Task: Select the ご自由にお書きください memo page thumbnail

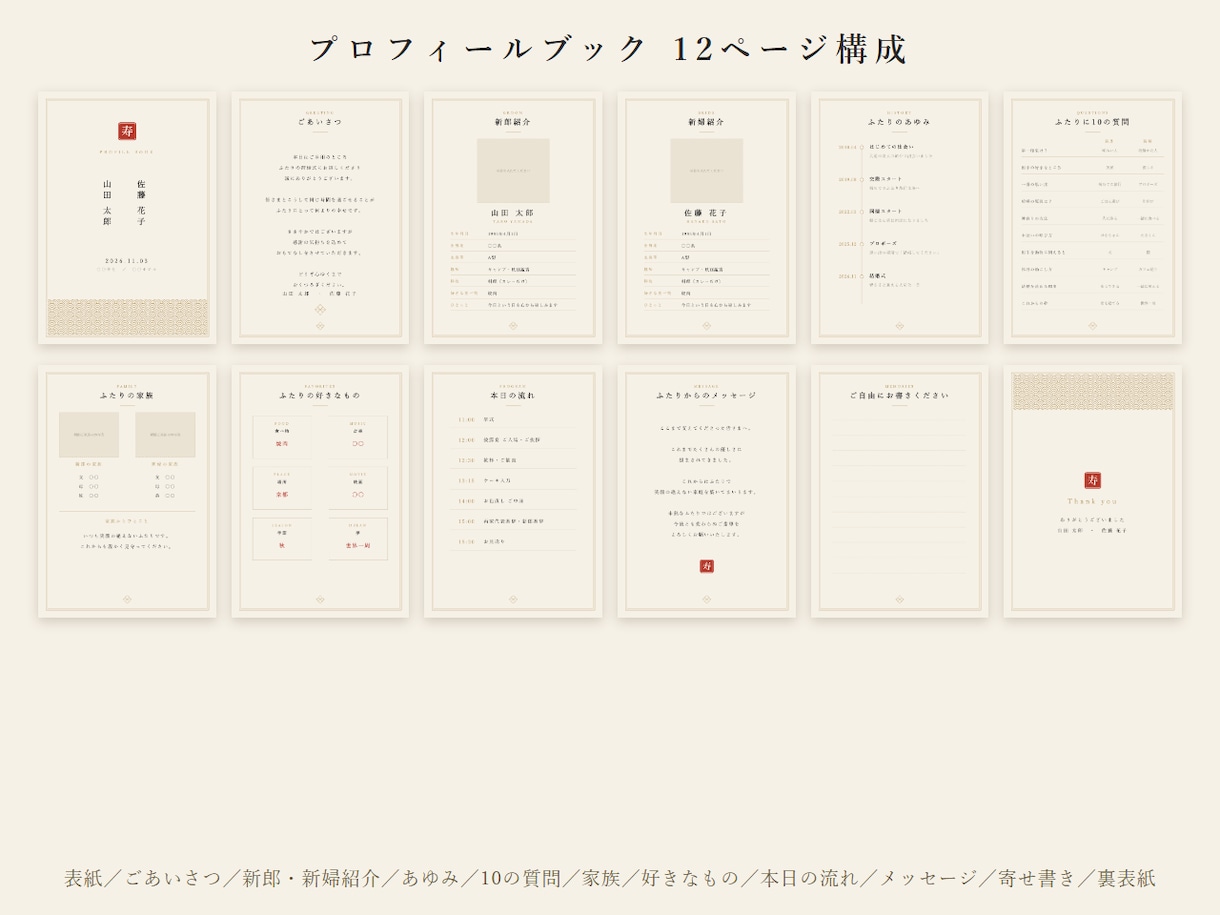Action: point(899,491)
